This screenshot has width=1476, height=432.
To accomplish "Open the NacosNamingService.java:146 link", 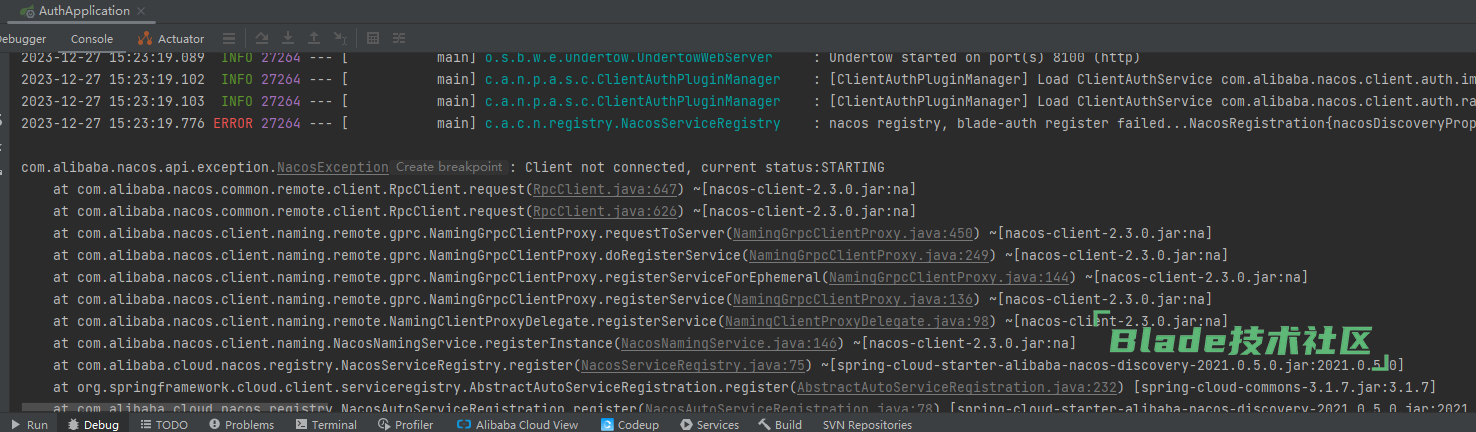I will [x=728, y=343].
